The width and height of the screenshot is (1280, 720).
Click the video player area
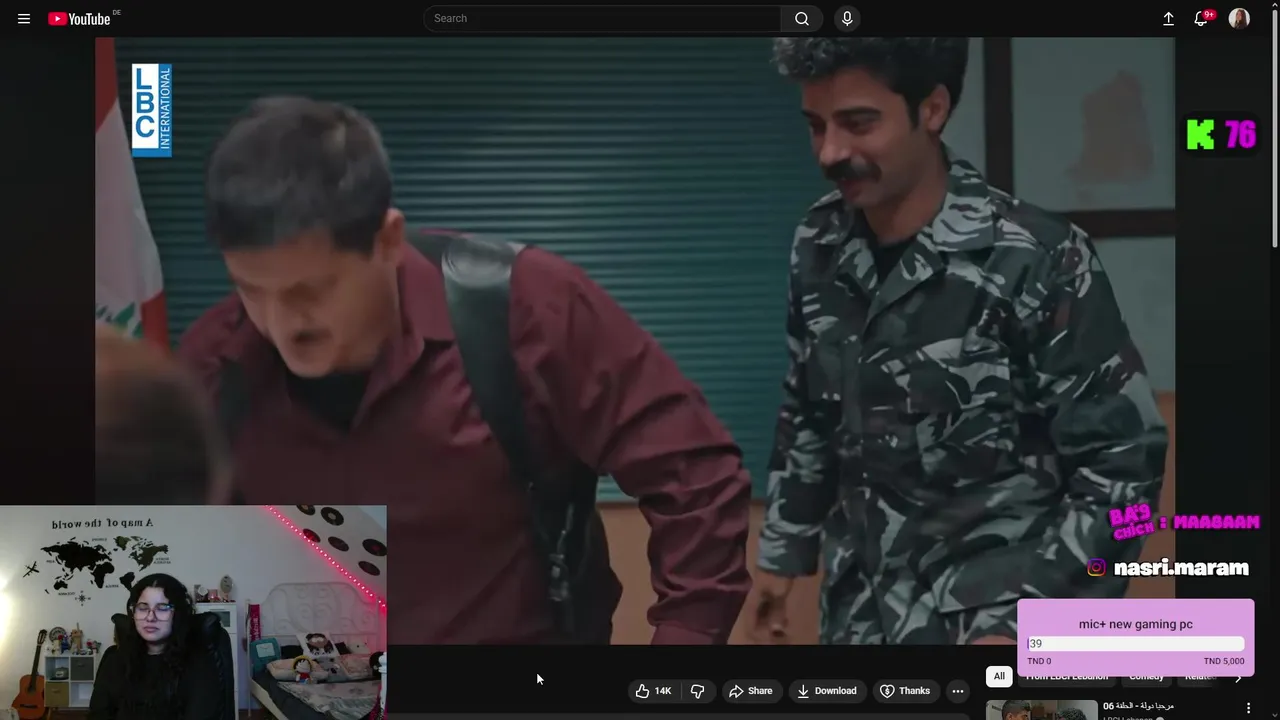[x=635, y=340]
